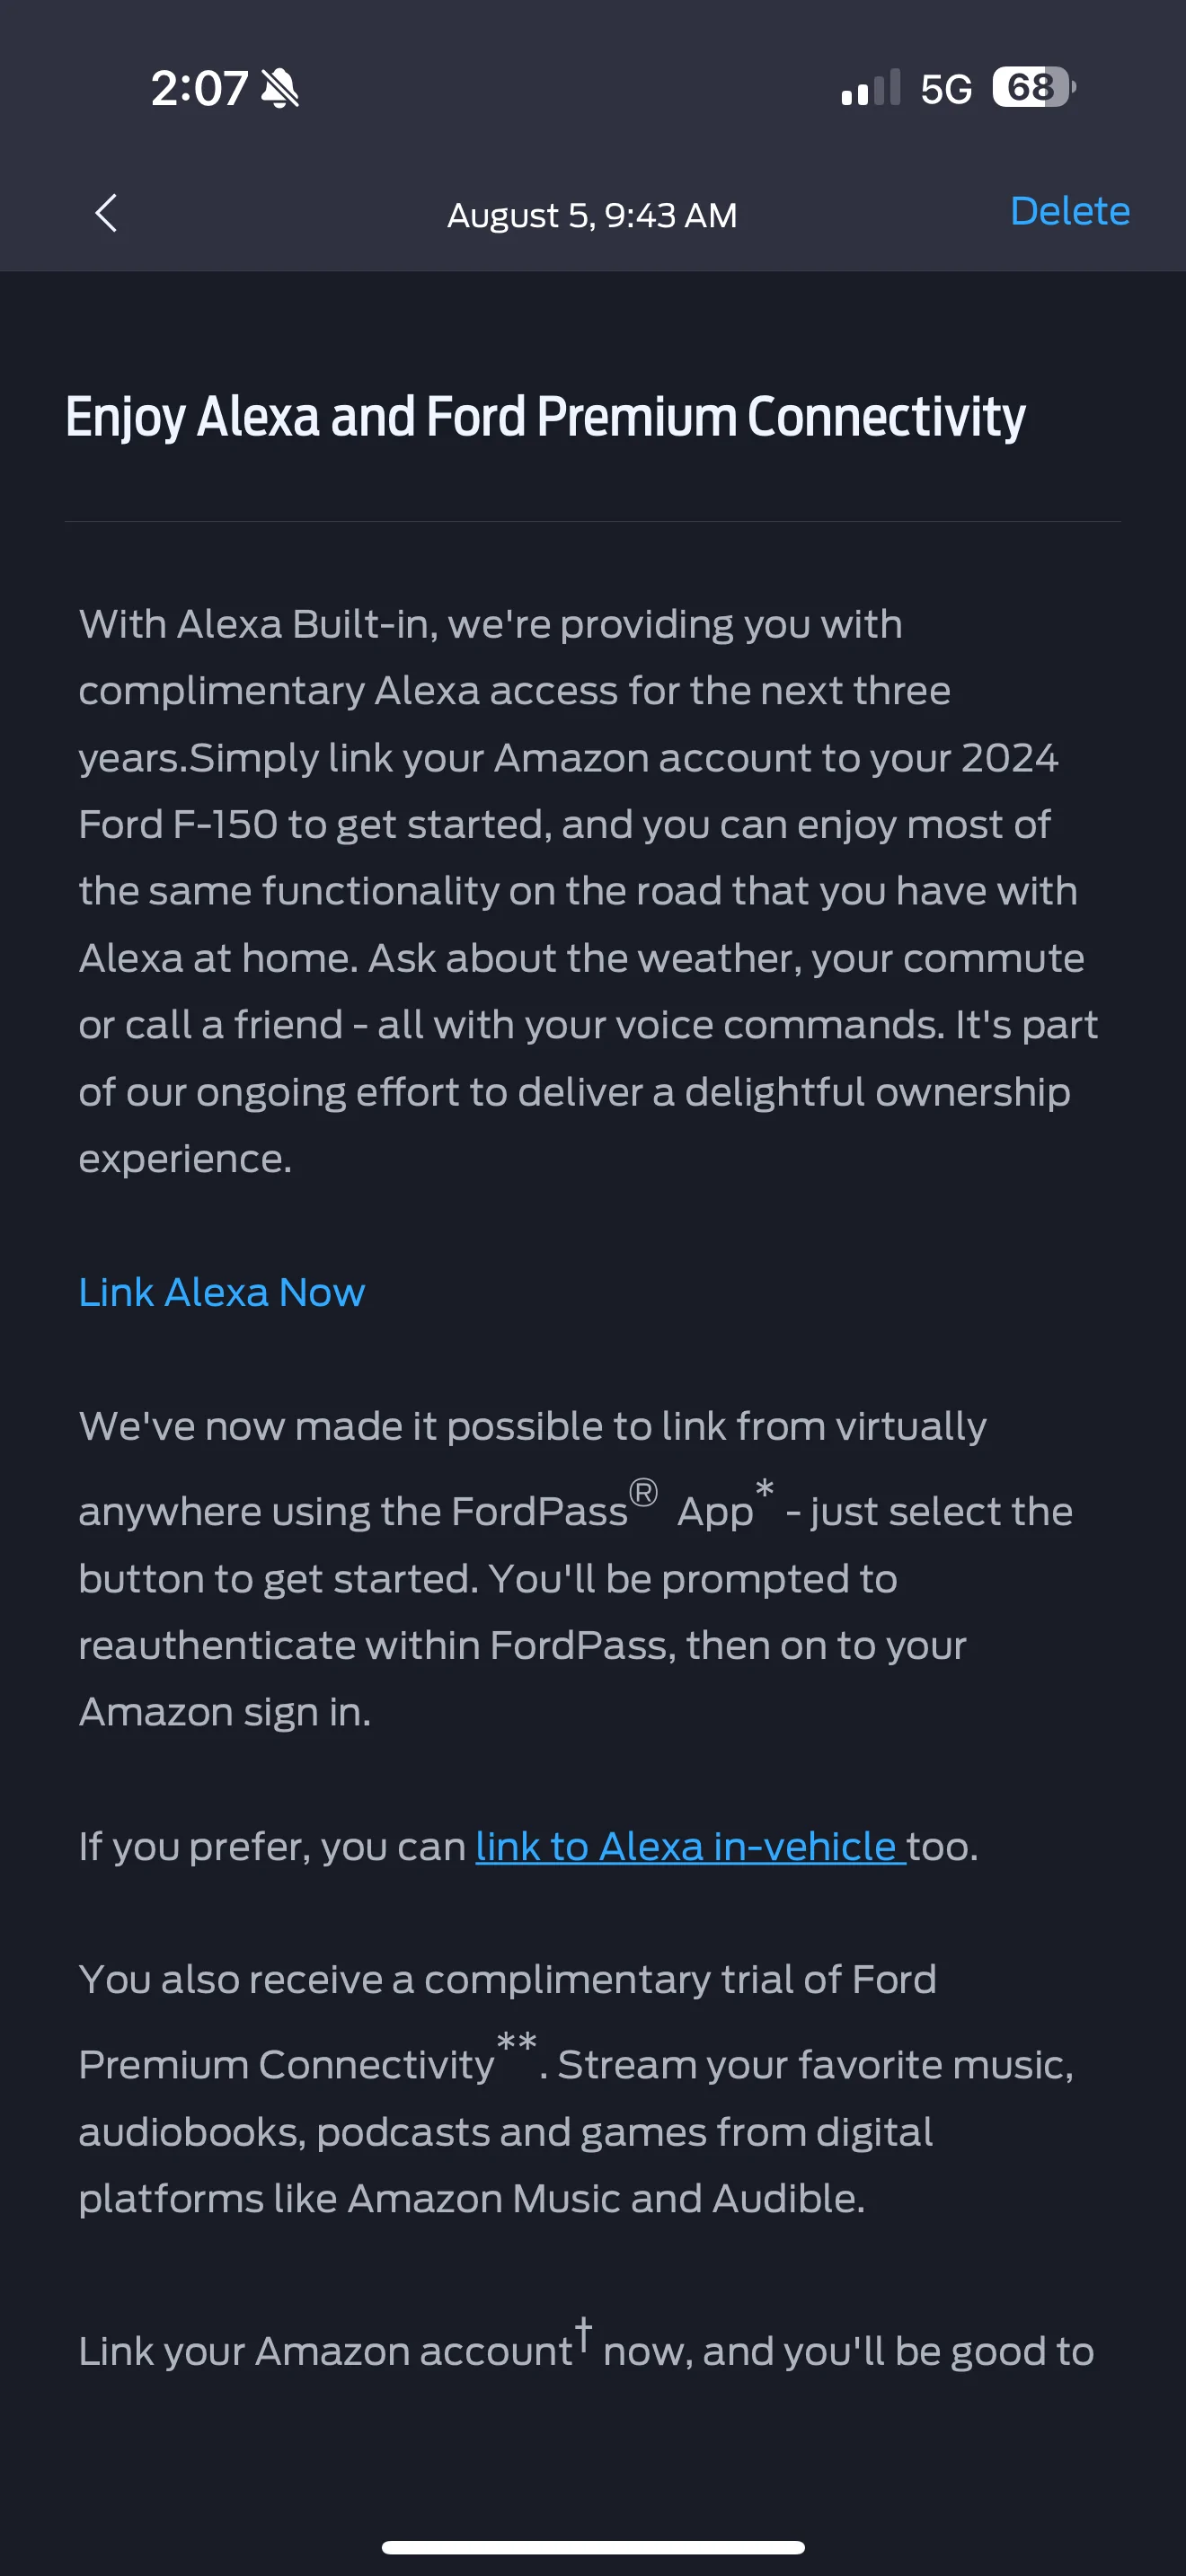
Task: Open the Link Alexa Now link
Action: tap(222, 1292)
